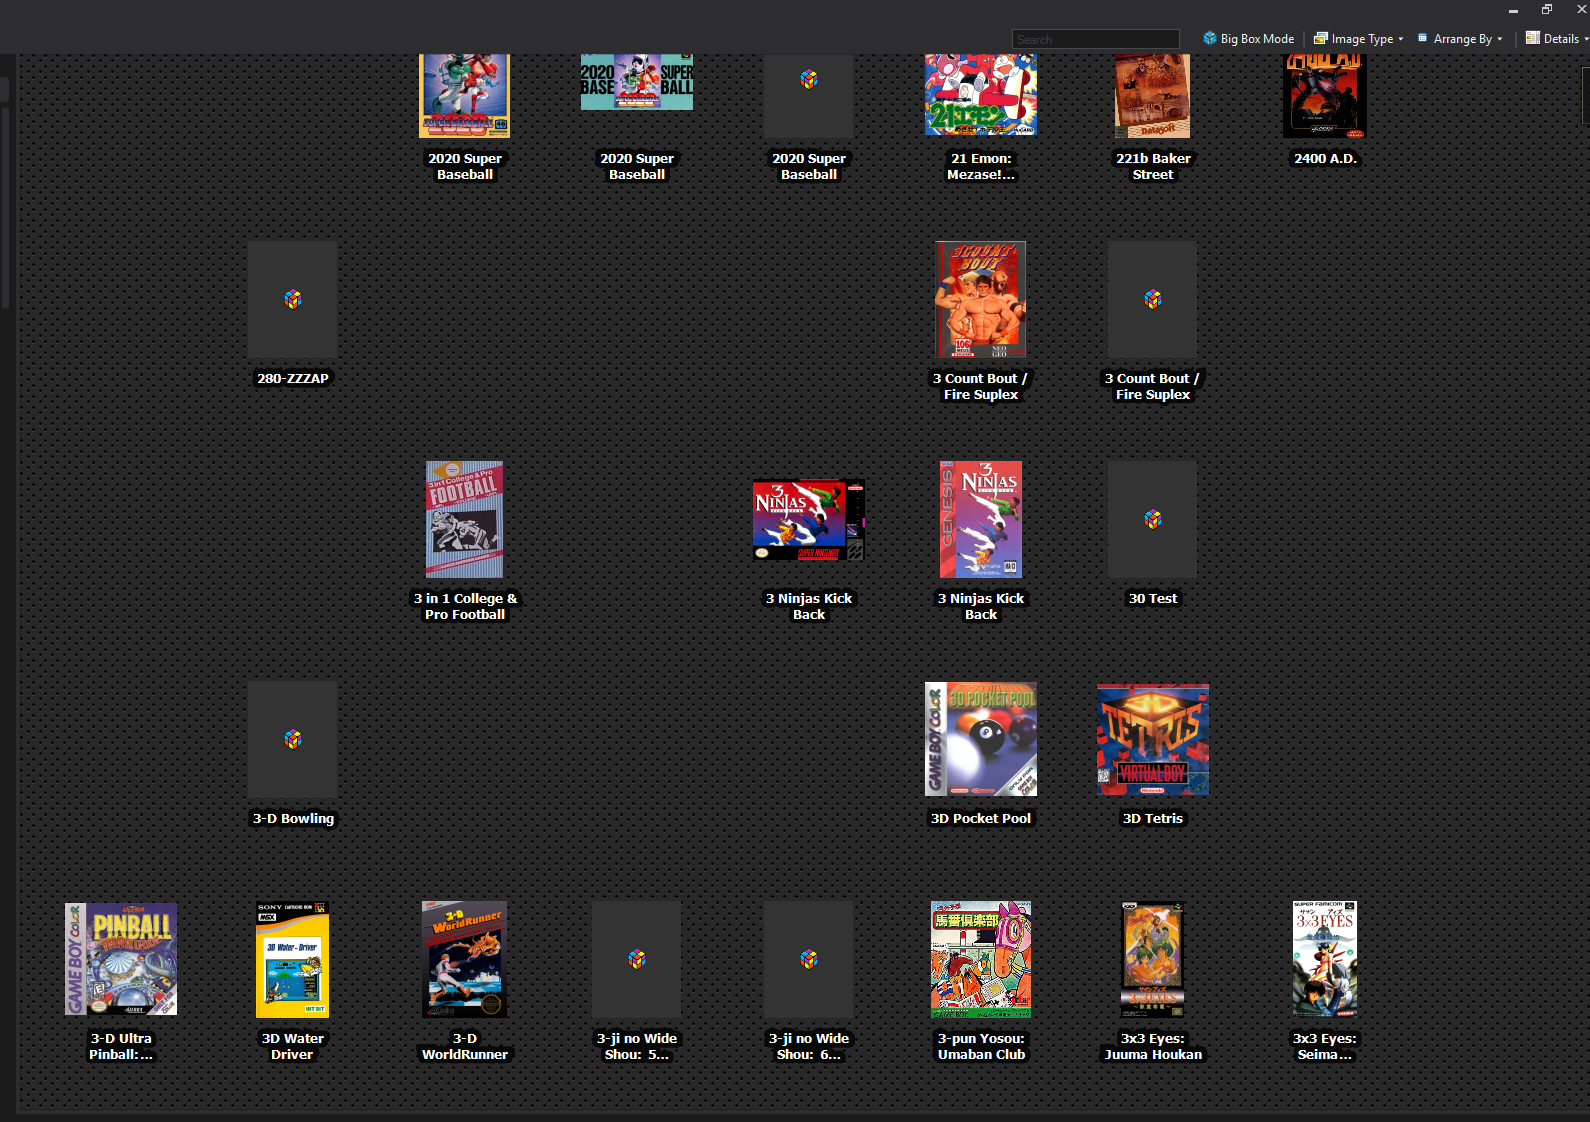Select the 221b Baker Street box art

point(1153,95)
